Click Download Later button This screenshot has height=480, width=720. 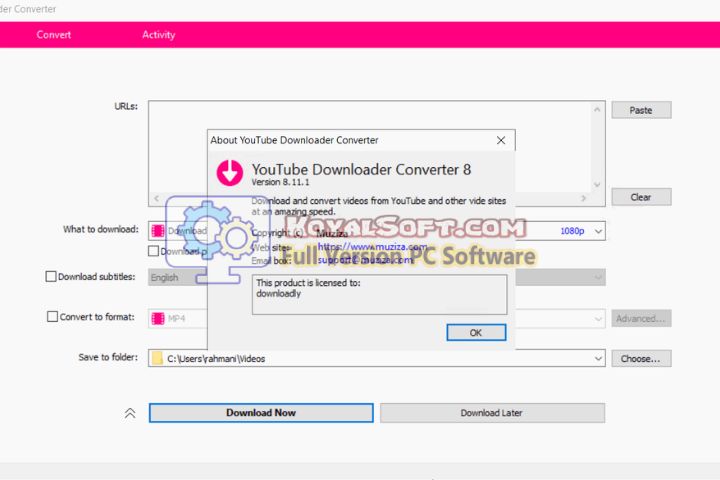pyautogui.click(x=492, y=413)
